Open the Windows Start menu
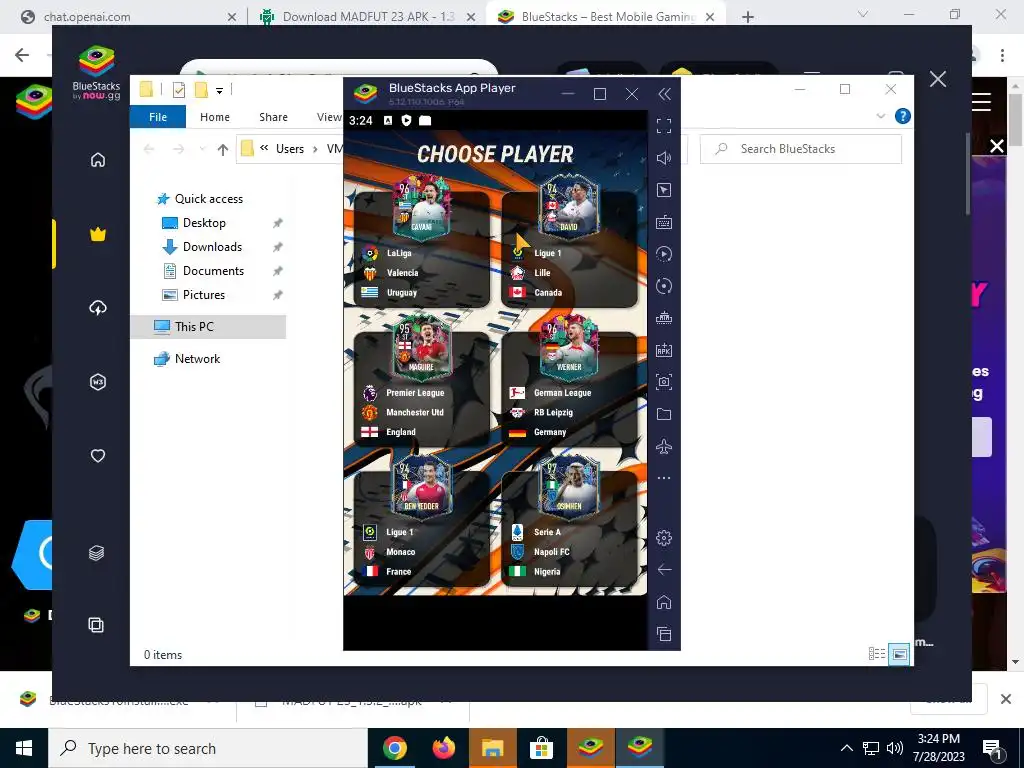 coord(24,748)
